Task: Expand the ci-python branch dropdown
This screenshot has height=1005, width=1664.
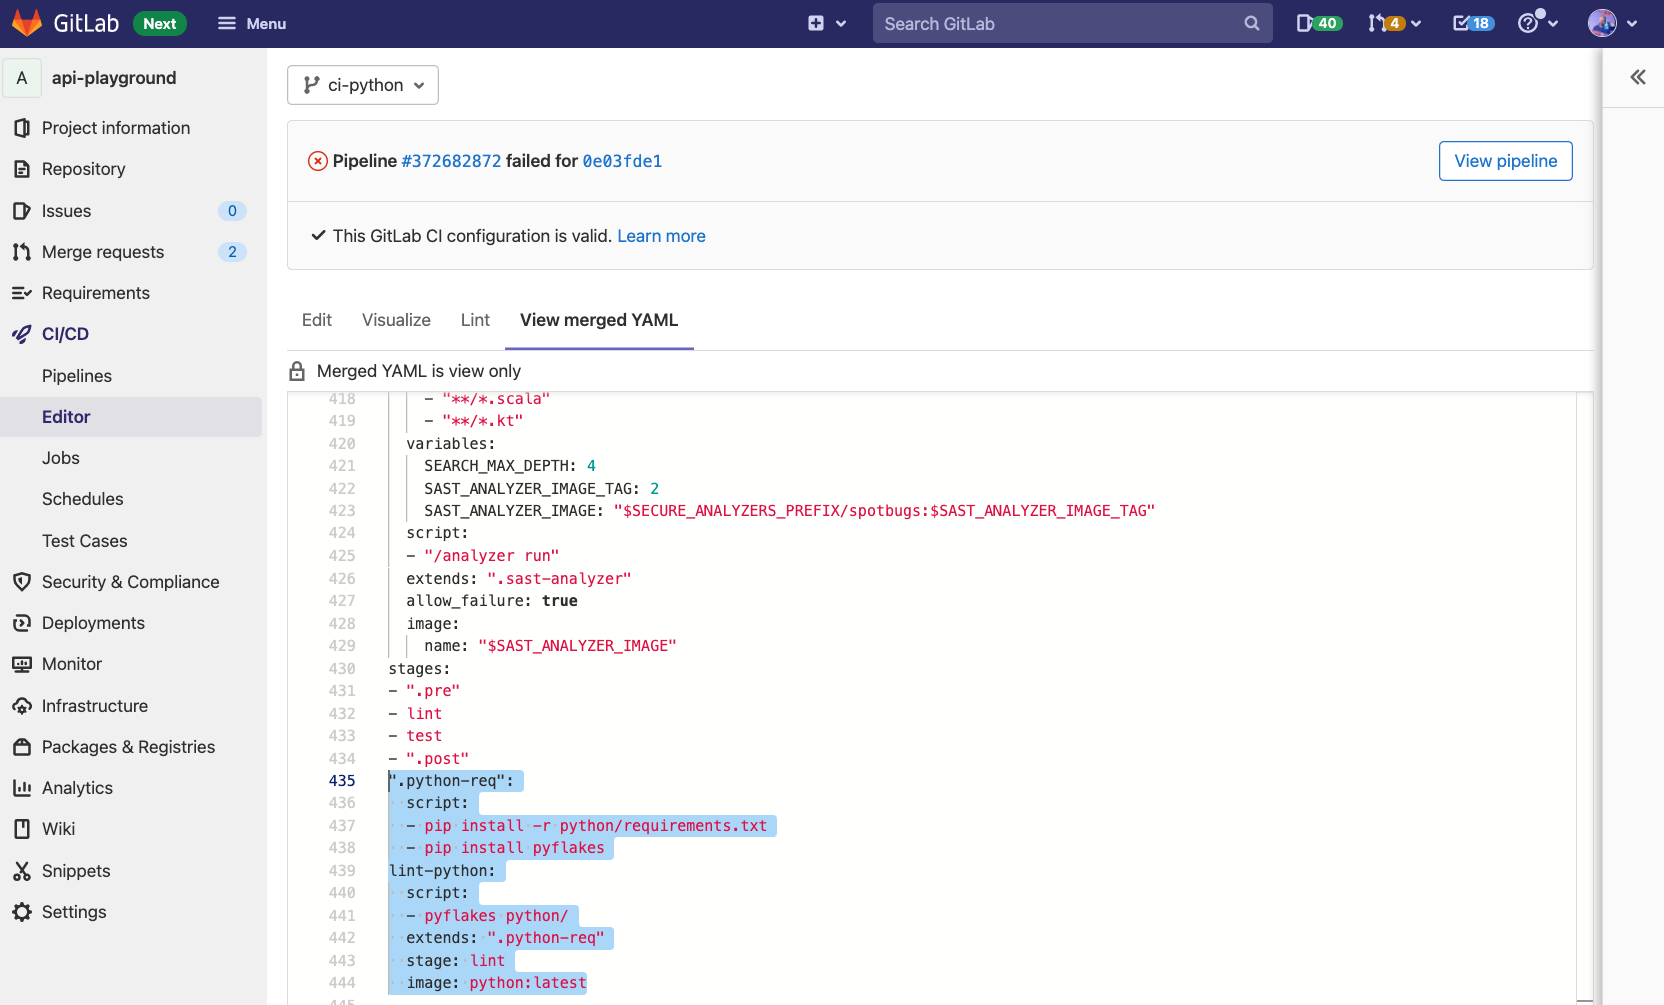Action: coord(363,85)
